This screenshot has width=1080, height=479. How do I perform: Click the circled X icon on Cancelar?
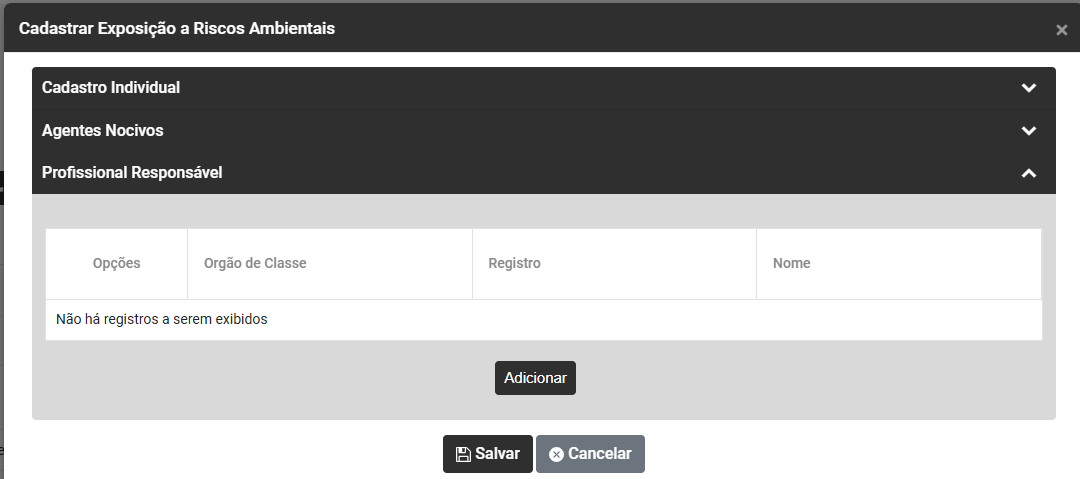click(556, 454)
